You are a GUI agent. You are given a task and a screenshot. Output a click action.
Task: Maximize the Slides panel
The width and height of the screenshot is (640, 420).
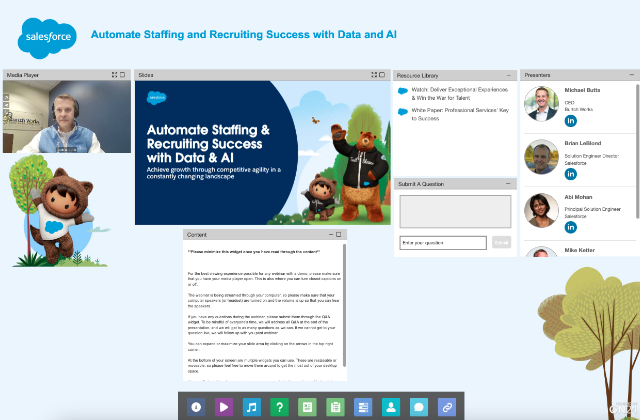click(x=382, y=75)
